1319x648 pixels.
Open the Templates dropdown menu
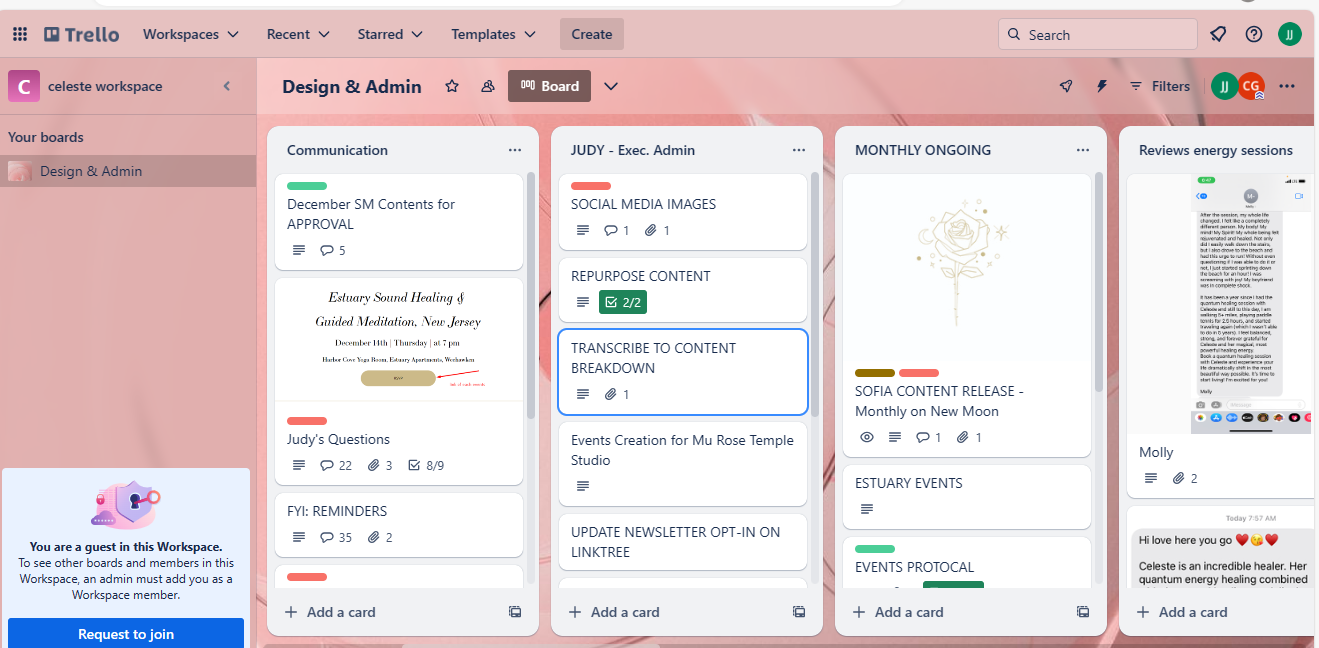pyautogui.click(x=493, y=34)
